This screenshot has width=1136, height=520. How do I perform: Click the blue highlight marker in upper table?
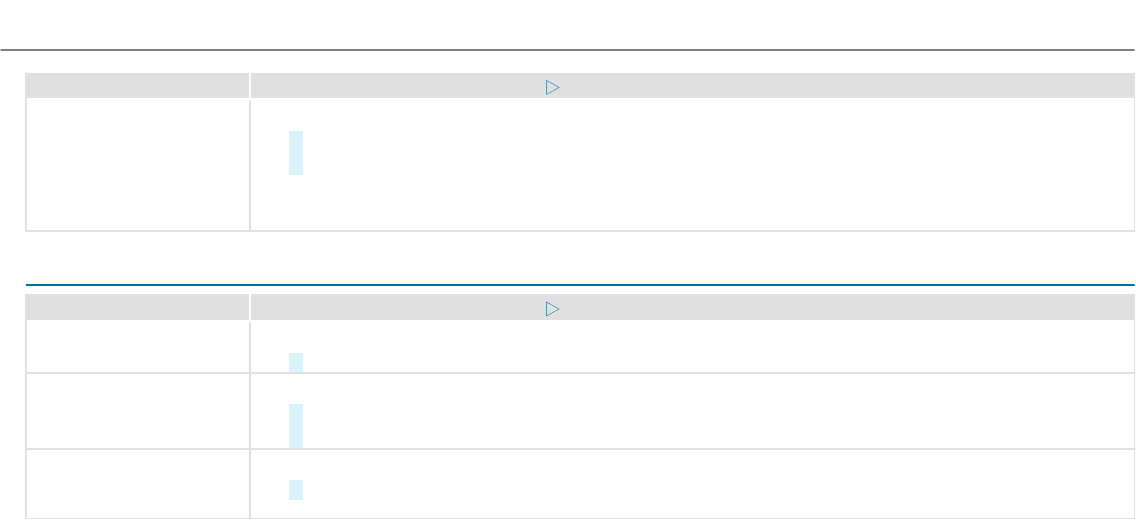(296, 153)
